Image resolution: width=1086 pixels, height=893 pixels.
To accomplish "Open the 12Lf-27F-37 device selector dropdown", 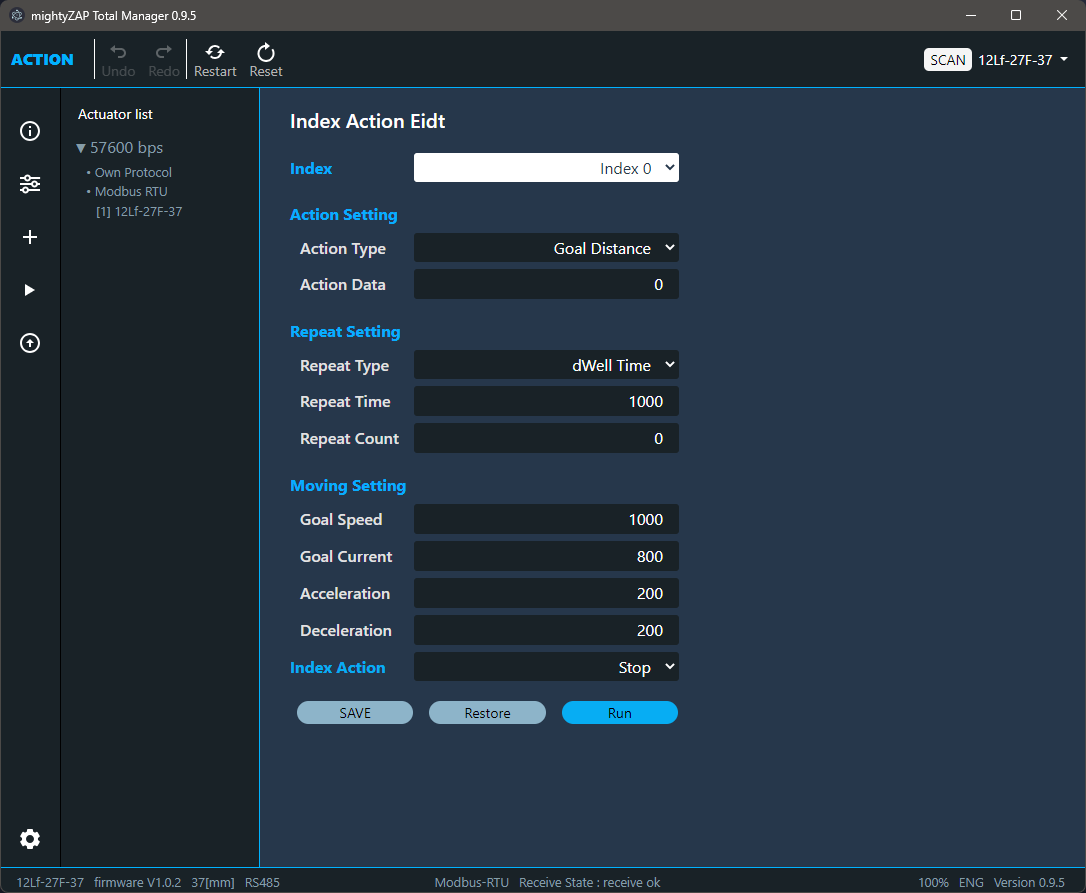I will [1022, 60].
